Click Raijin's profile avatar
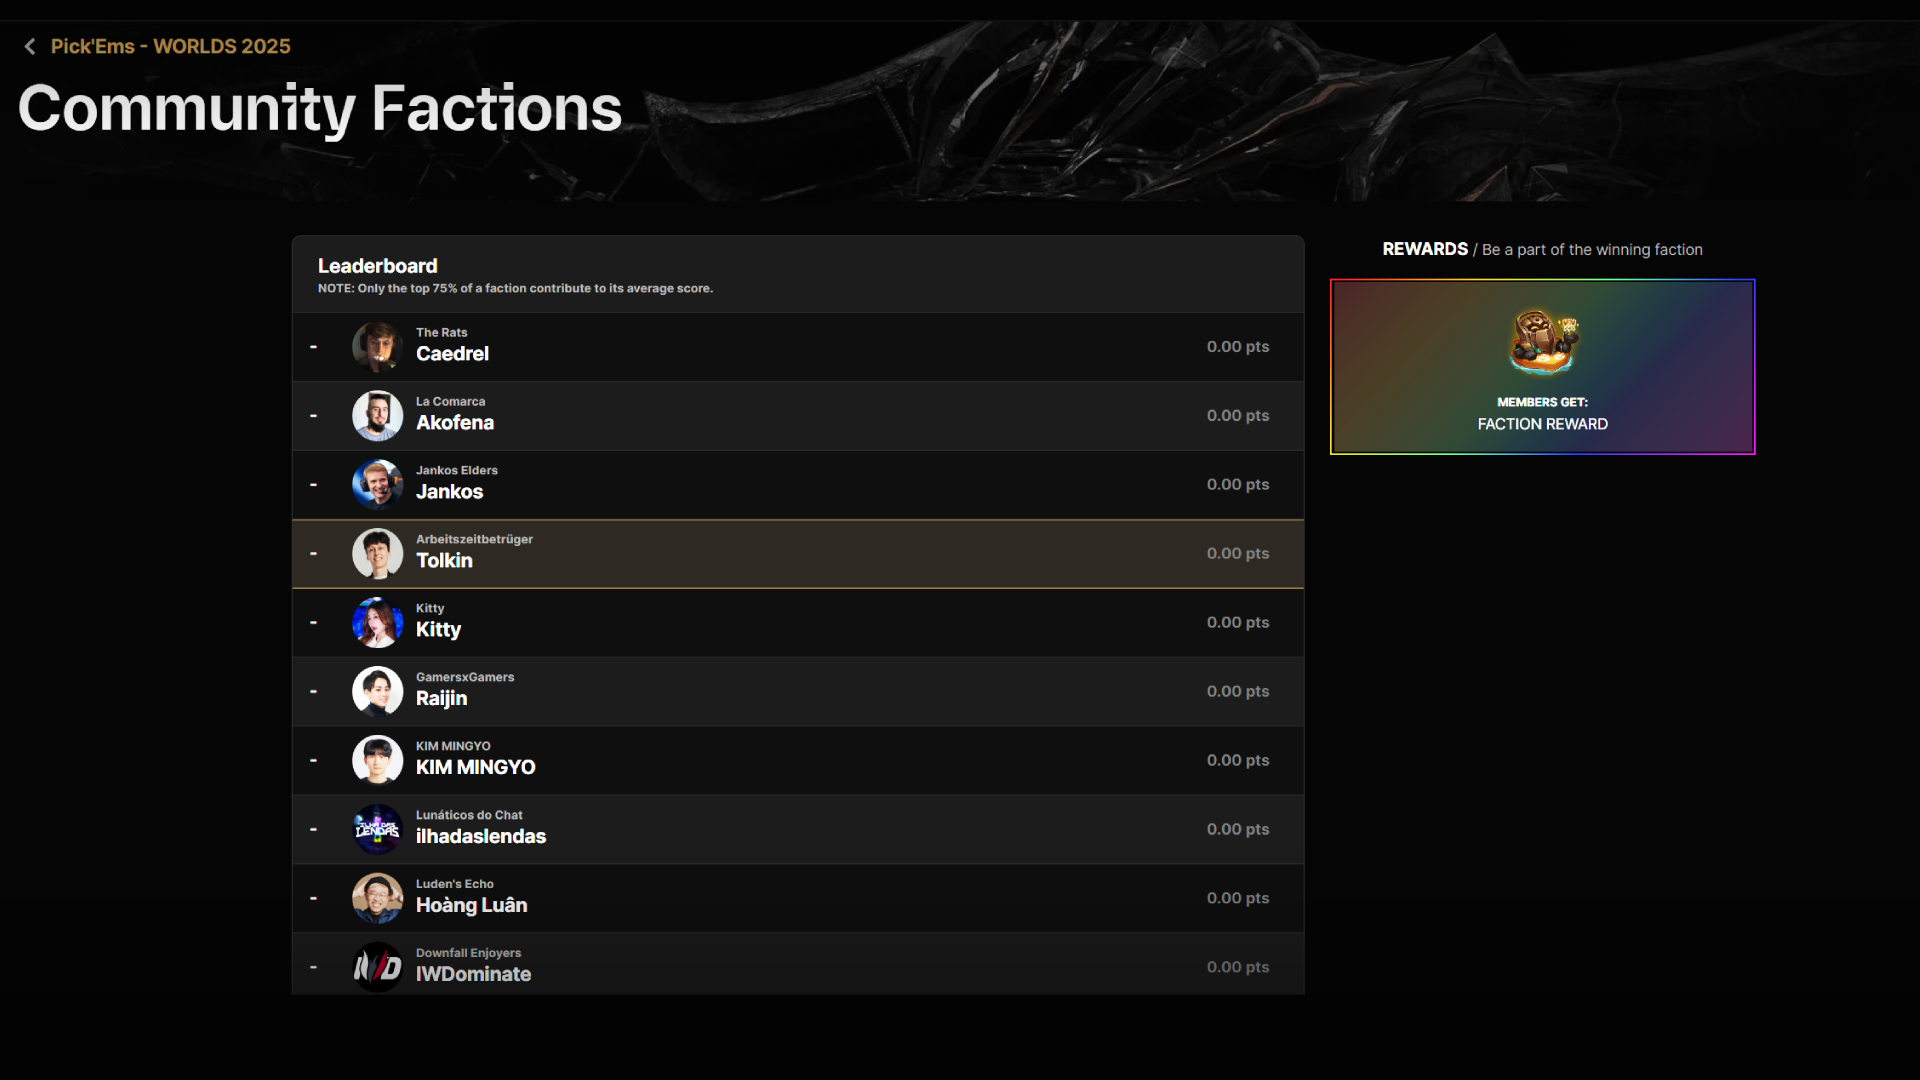This screenshot has width=1920, height=1080. click(377, 692)
